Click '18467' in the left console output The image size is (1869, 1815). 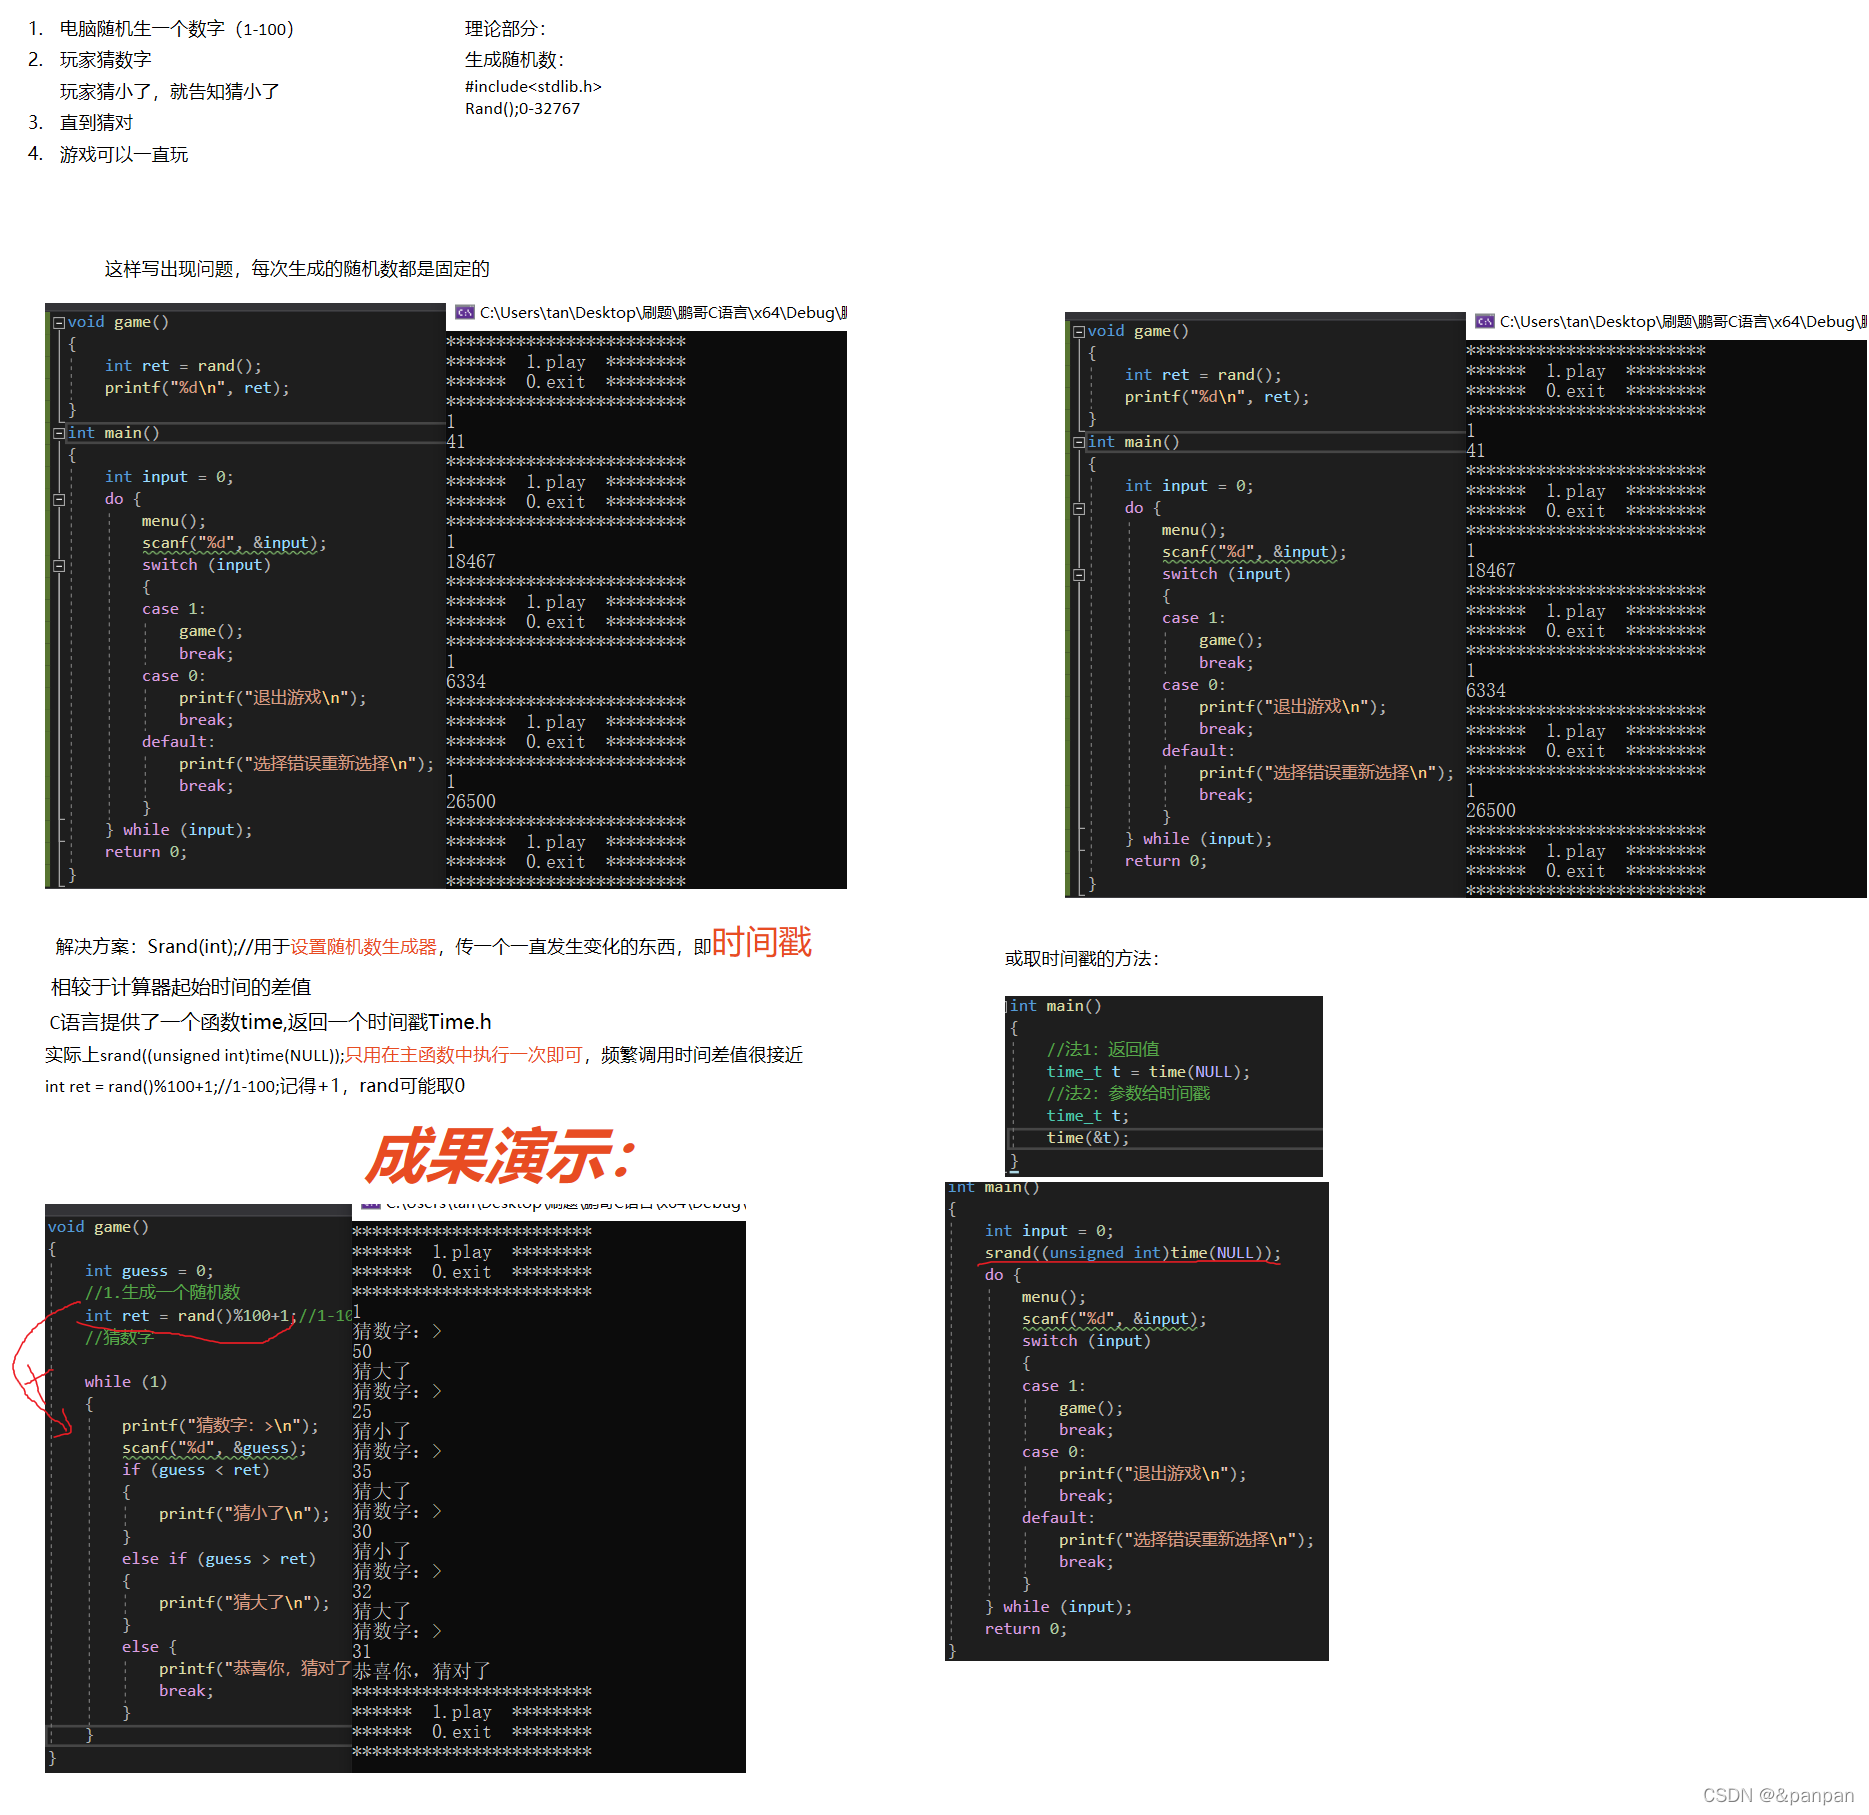click(471, 562)
